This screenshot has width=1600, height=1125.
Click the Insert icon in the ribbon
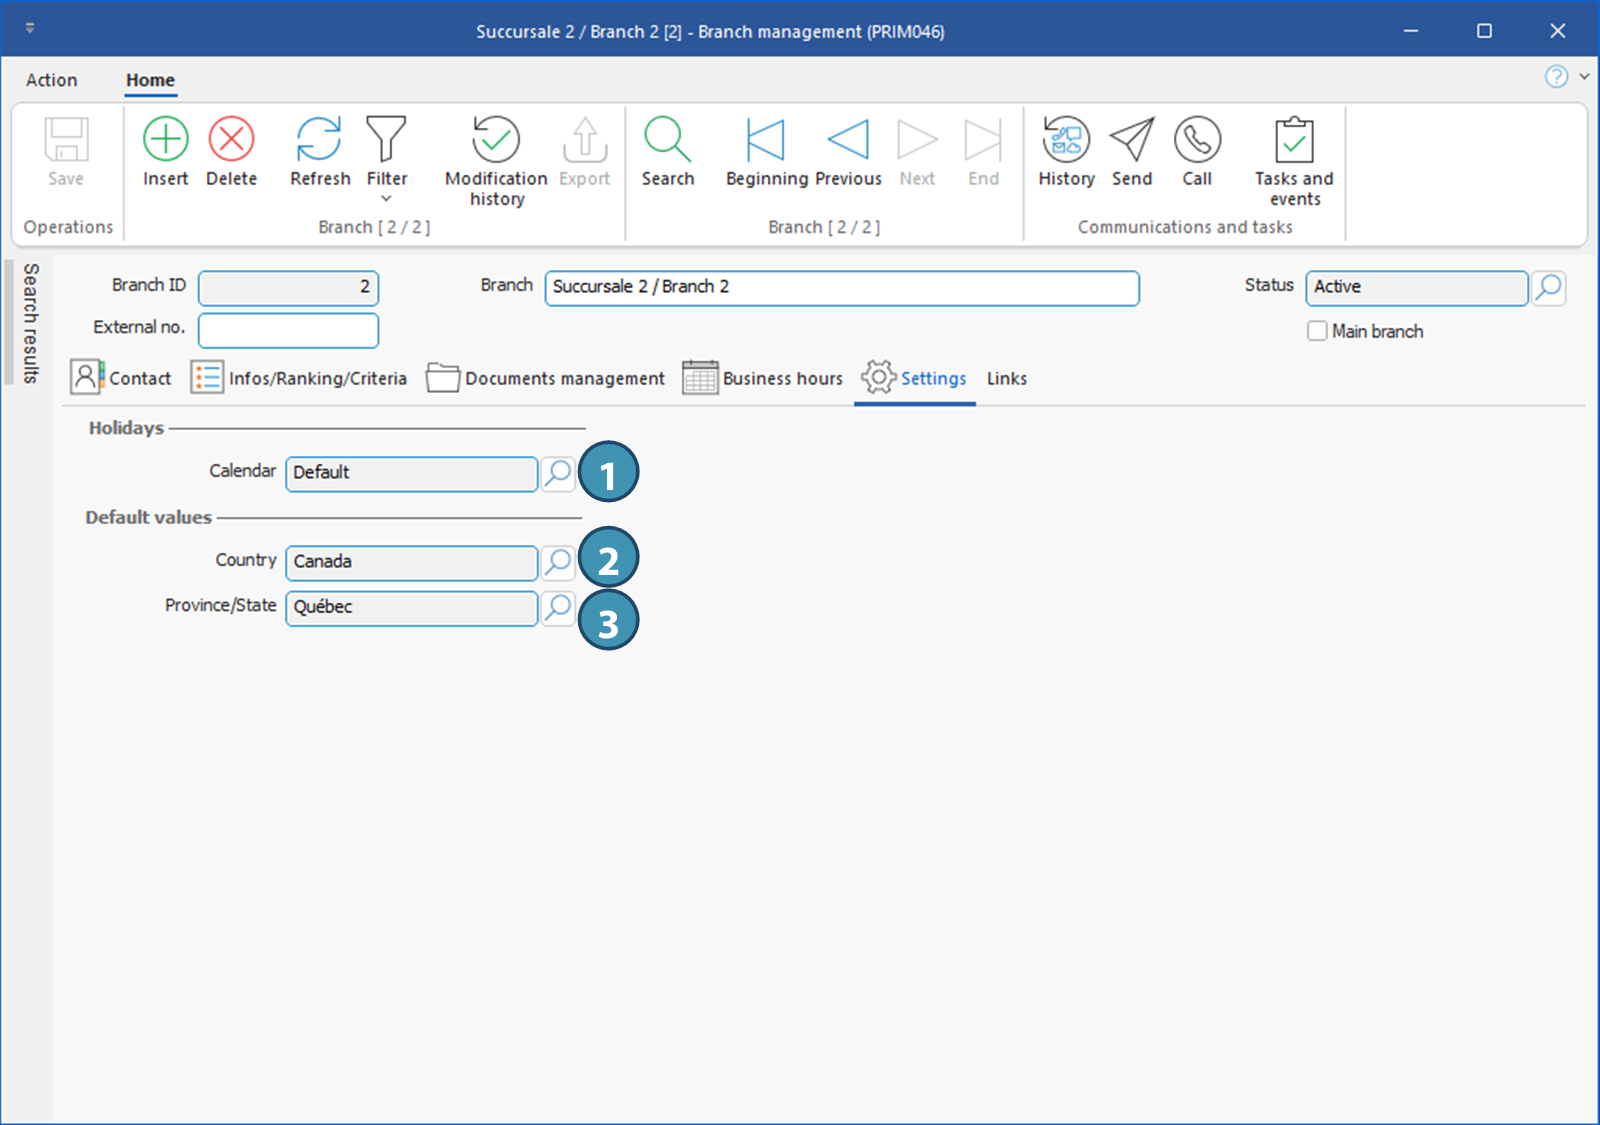(165, 140)
